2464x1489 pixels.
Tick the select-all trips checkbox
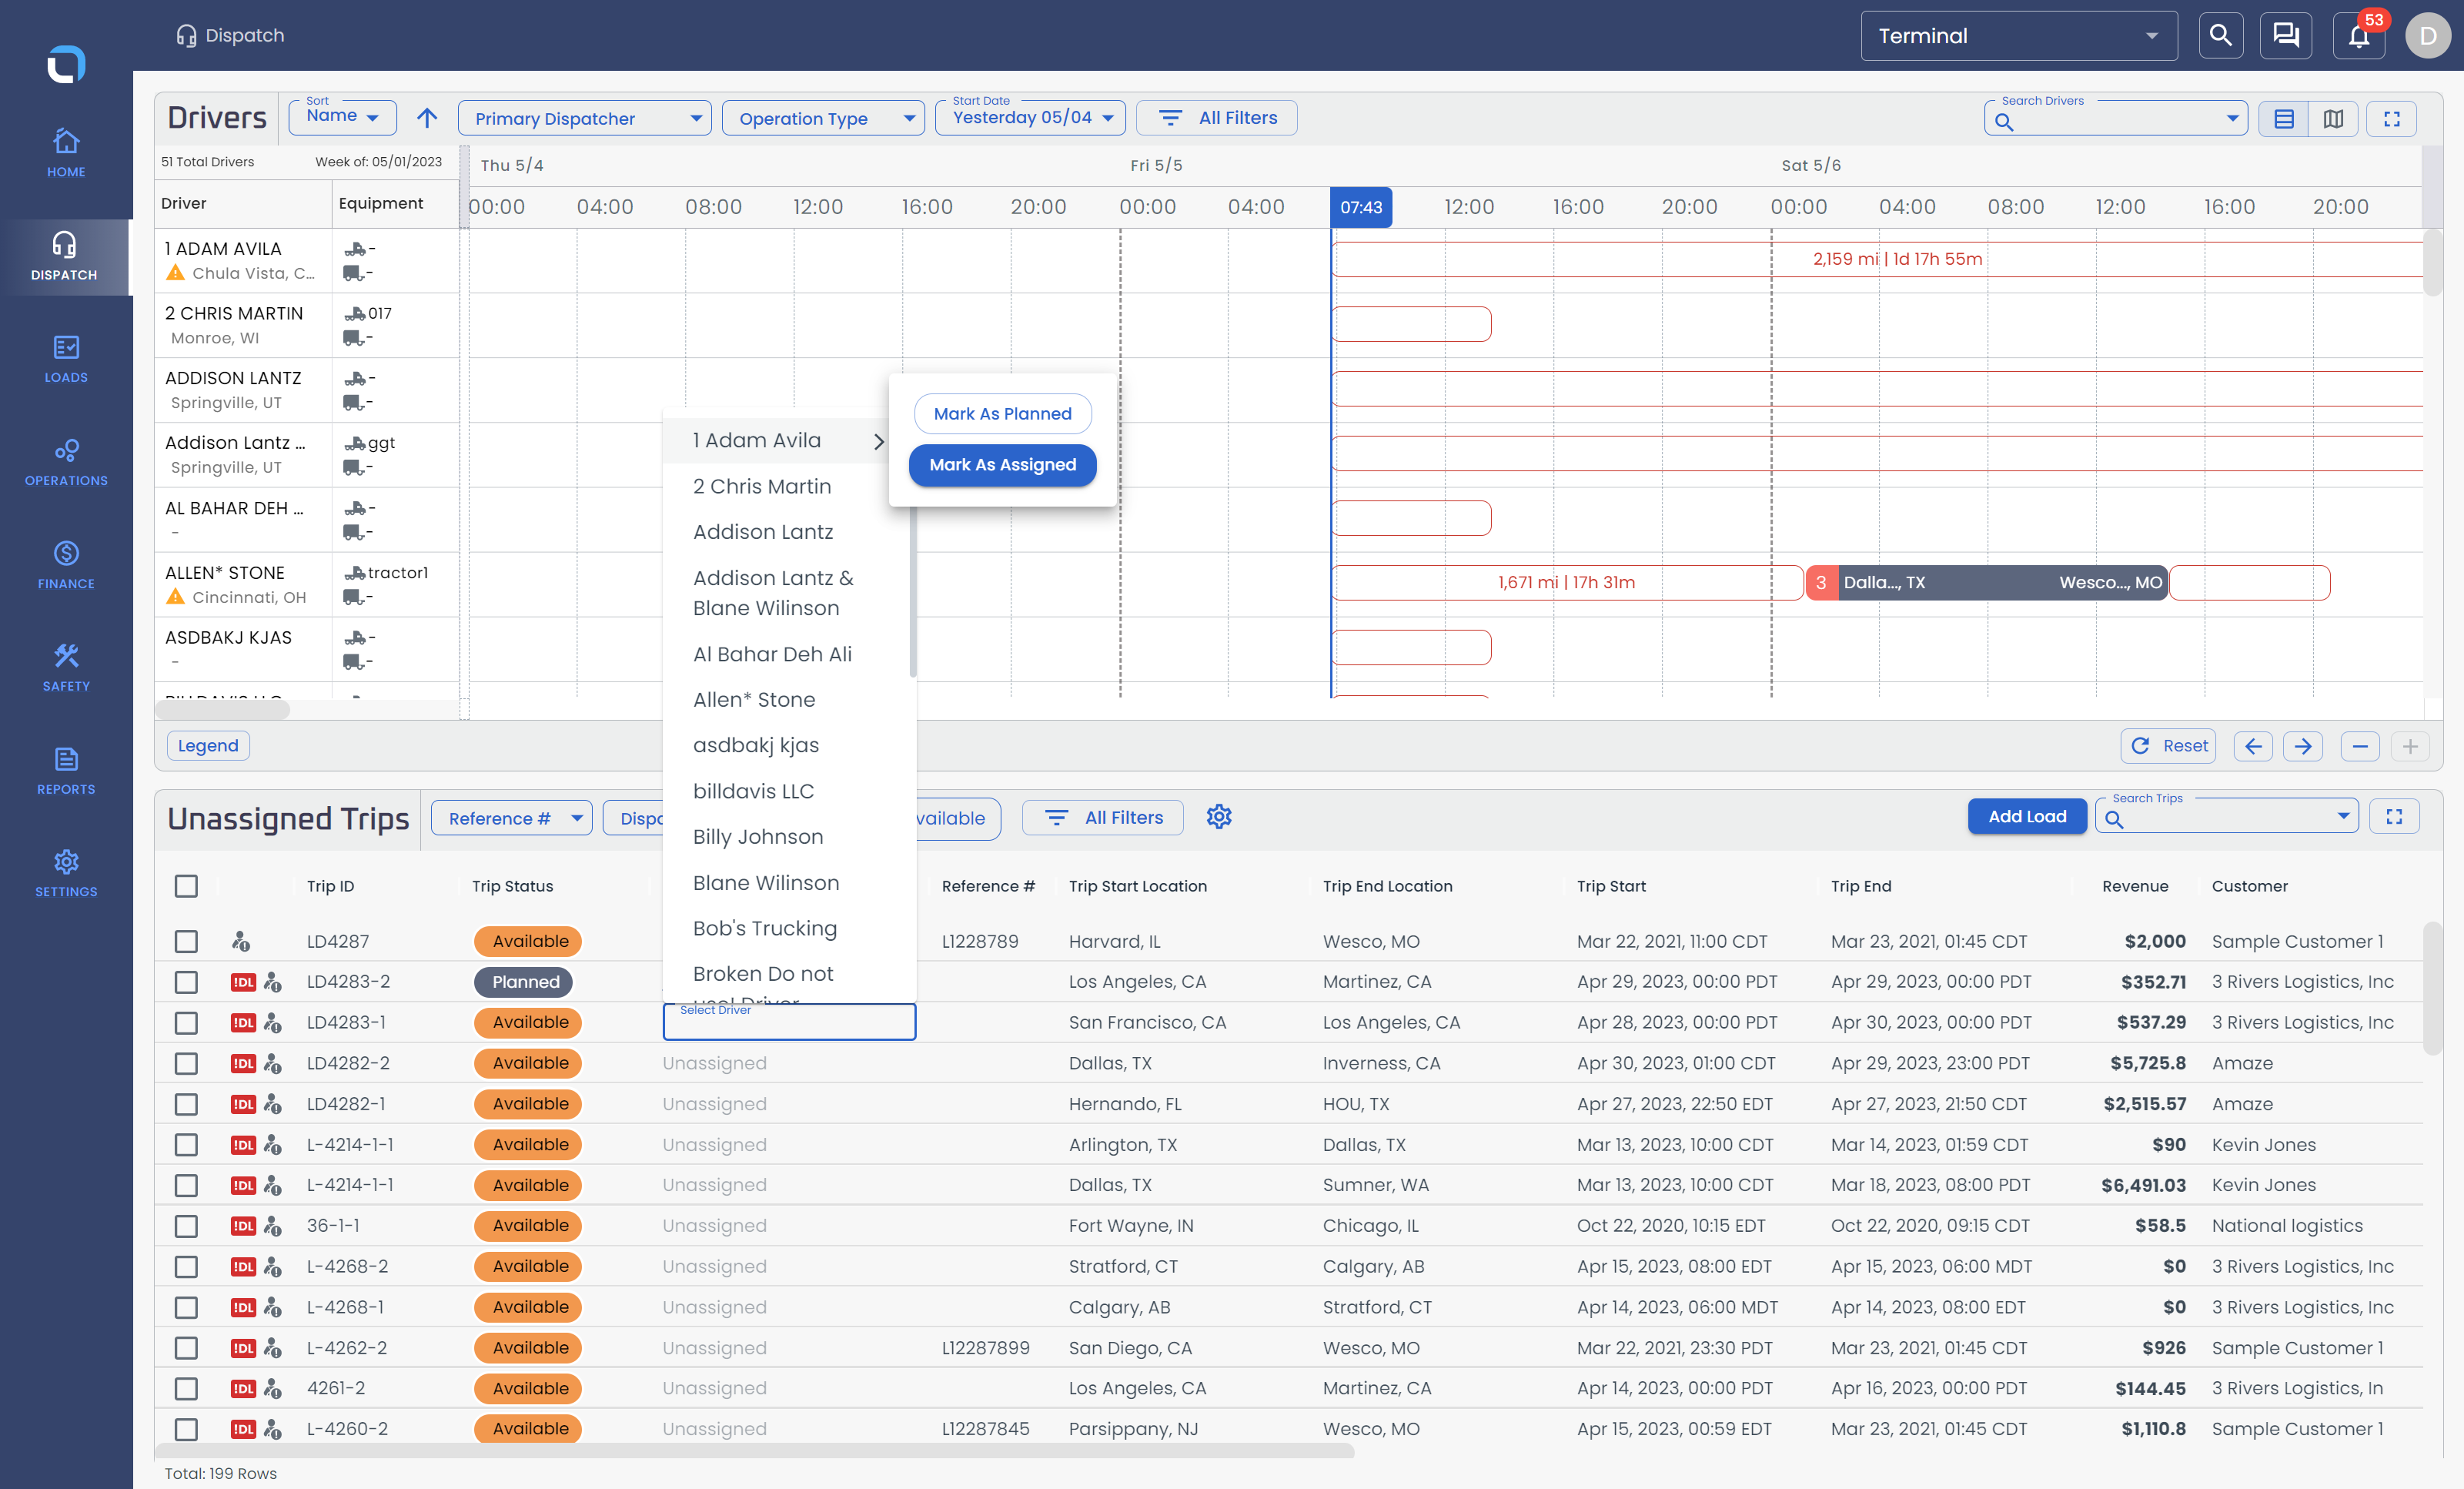186,886
